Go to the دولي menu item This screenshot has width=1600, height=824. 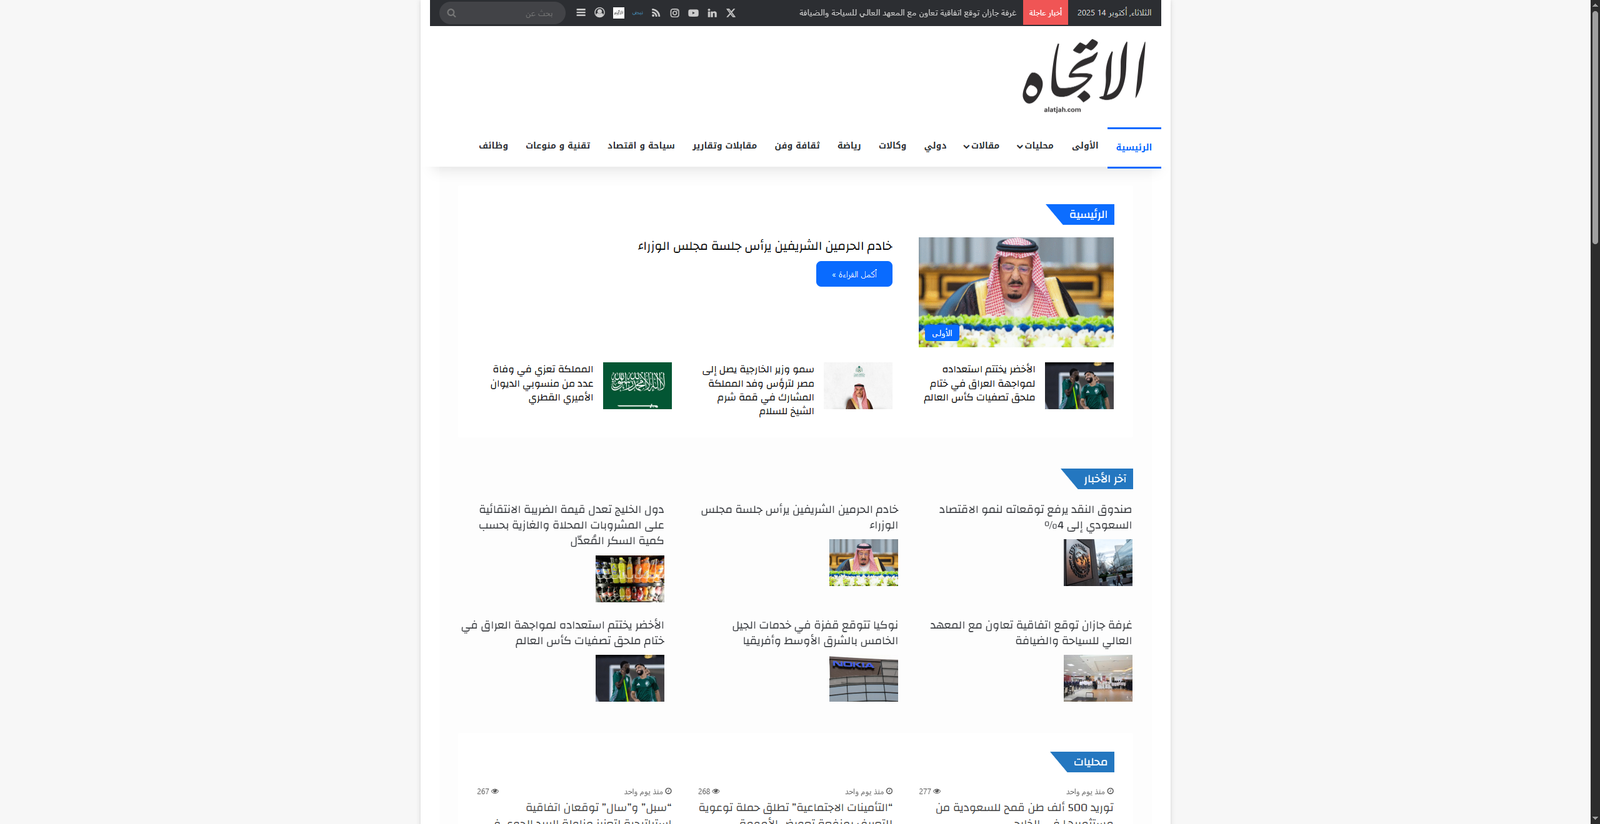(935, 146)
